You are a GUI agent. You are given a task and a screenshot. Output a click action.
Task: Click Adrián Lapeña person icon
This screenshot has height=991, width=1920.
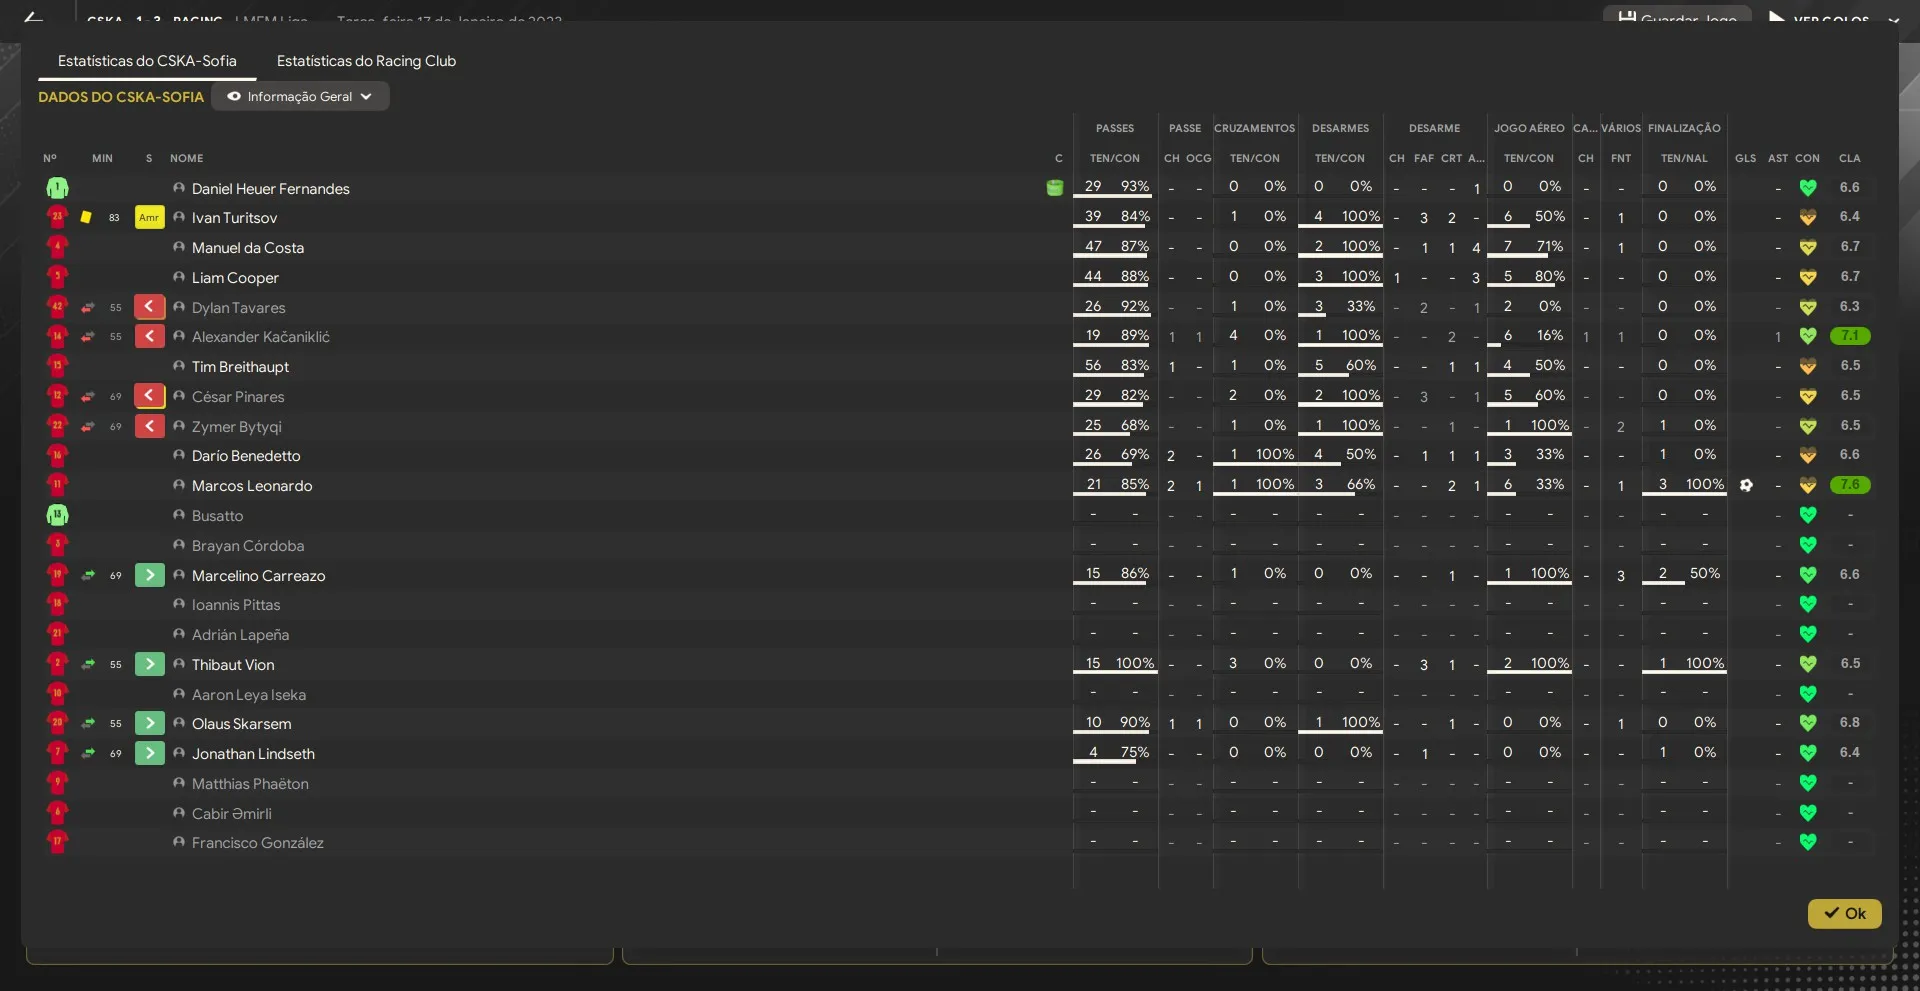(x=179, y=634)
